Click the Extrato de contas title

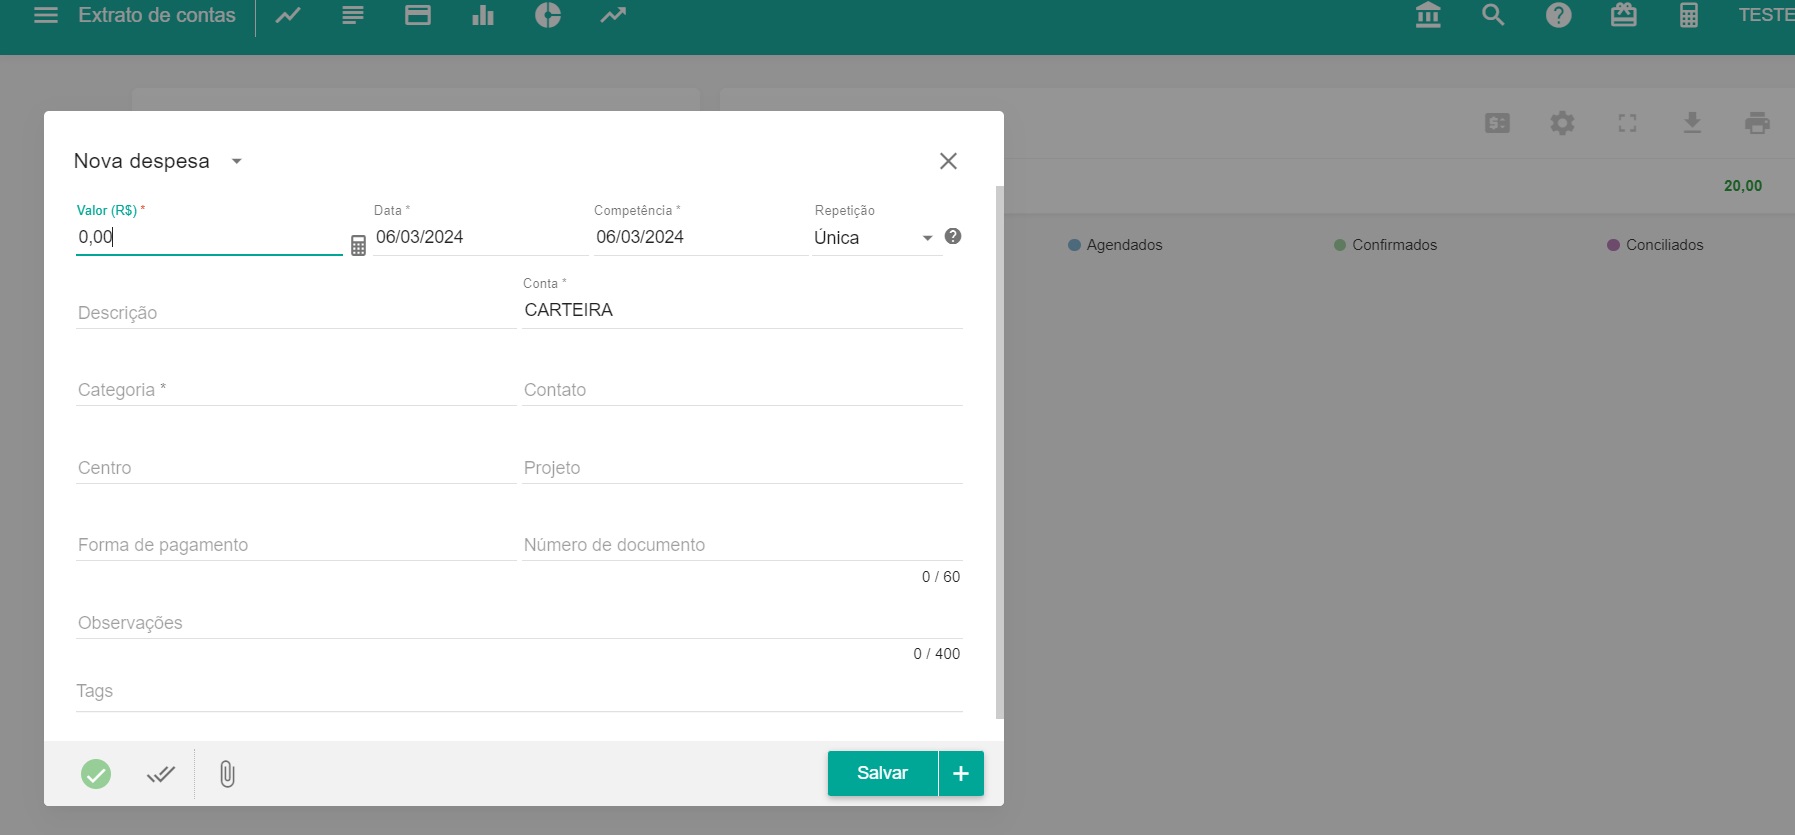pyautogui.click(x=157, y=15)
